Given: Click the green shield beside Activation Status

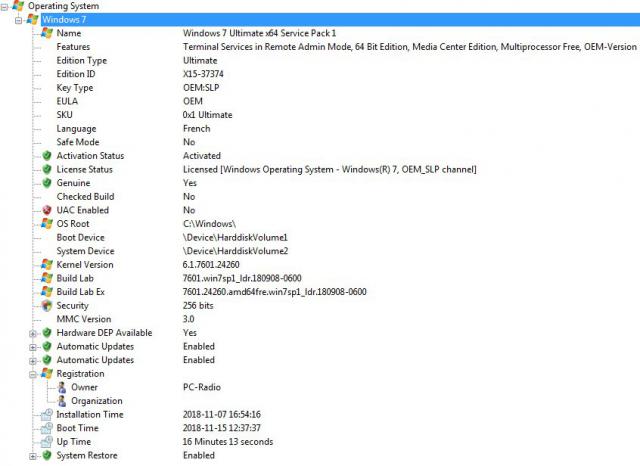Looking at the screenshot, I should click(47, 155).
